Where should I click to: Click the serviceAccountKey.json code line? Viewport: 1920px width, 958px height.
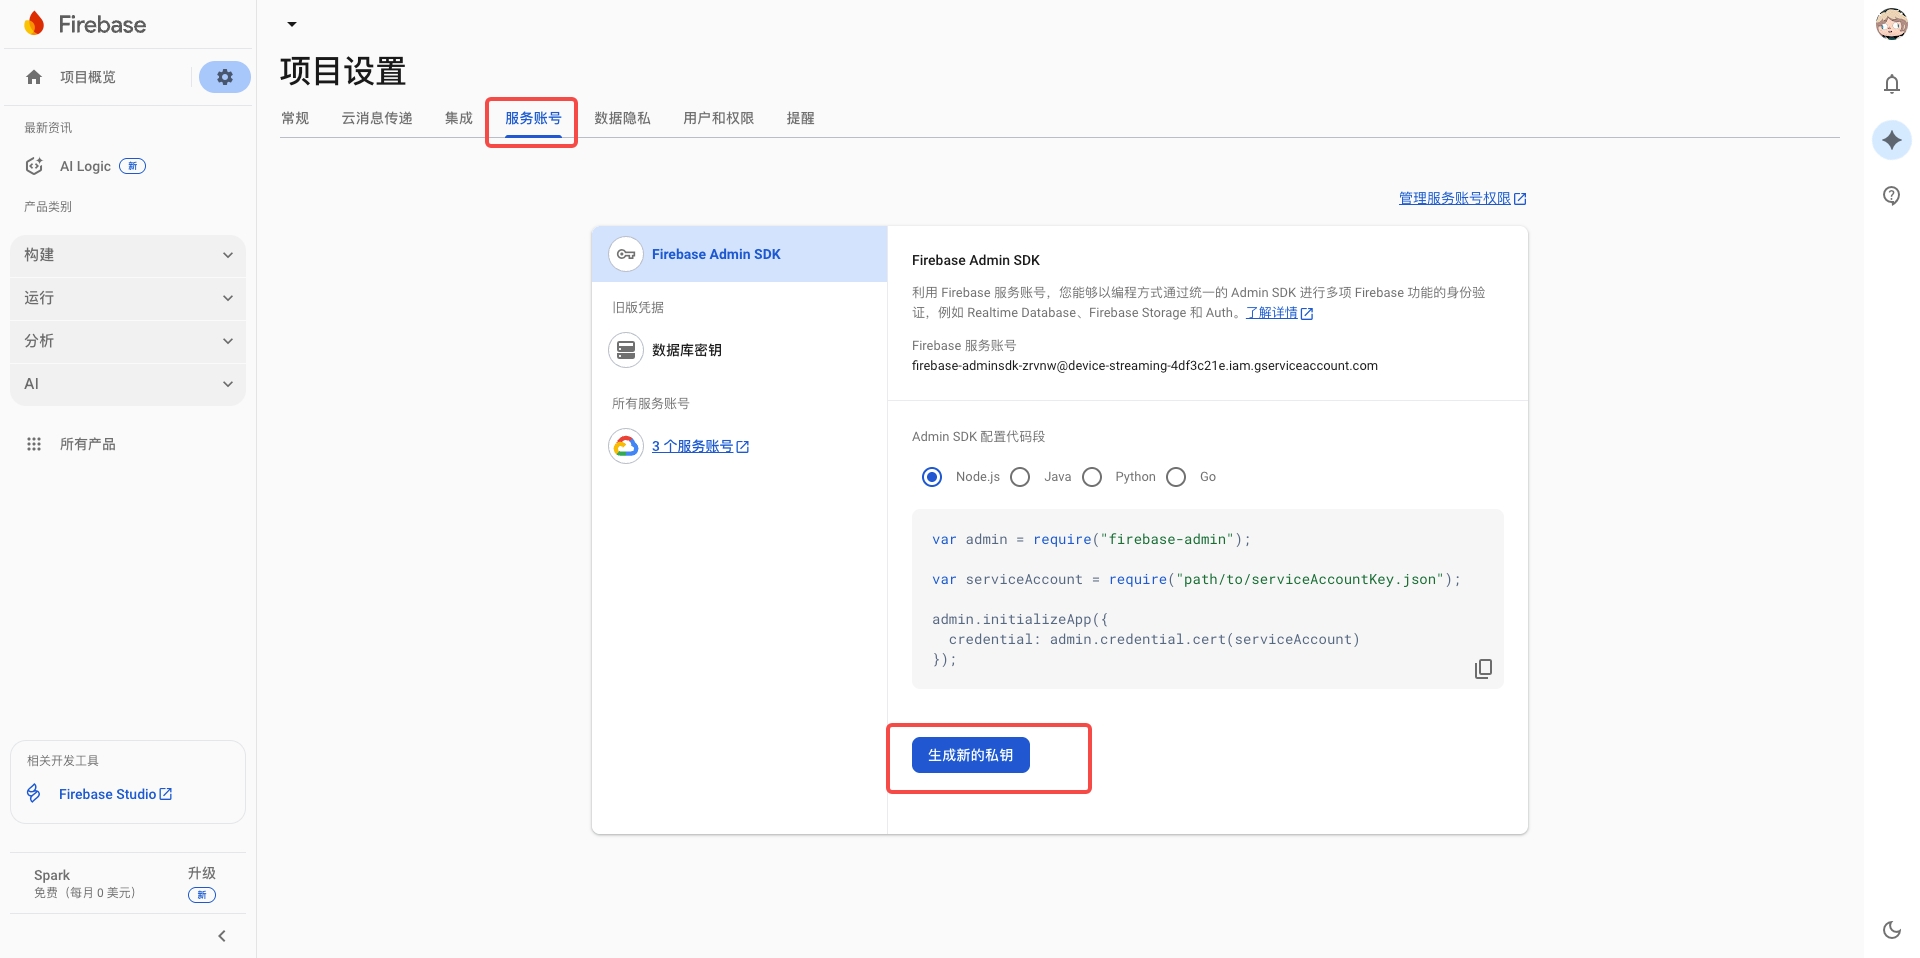[1196, 579]
